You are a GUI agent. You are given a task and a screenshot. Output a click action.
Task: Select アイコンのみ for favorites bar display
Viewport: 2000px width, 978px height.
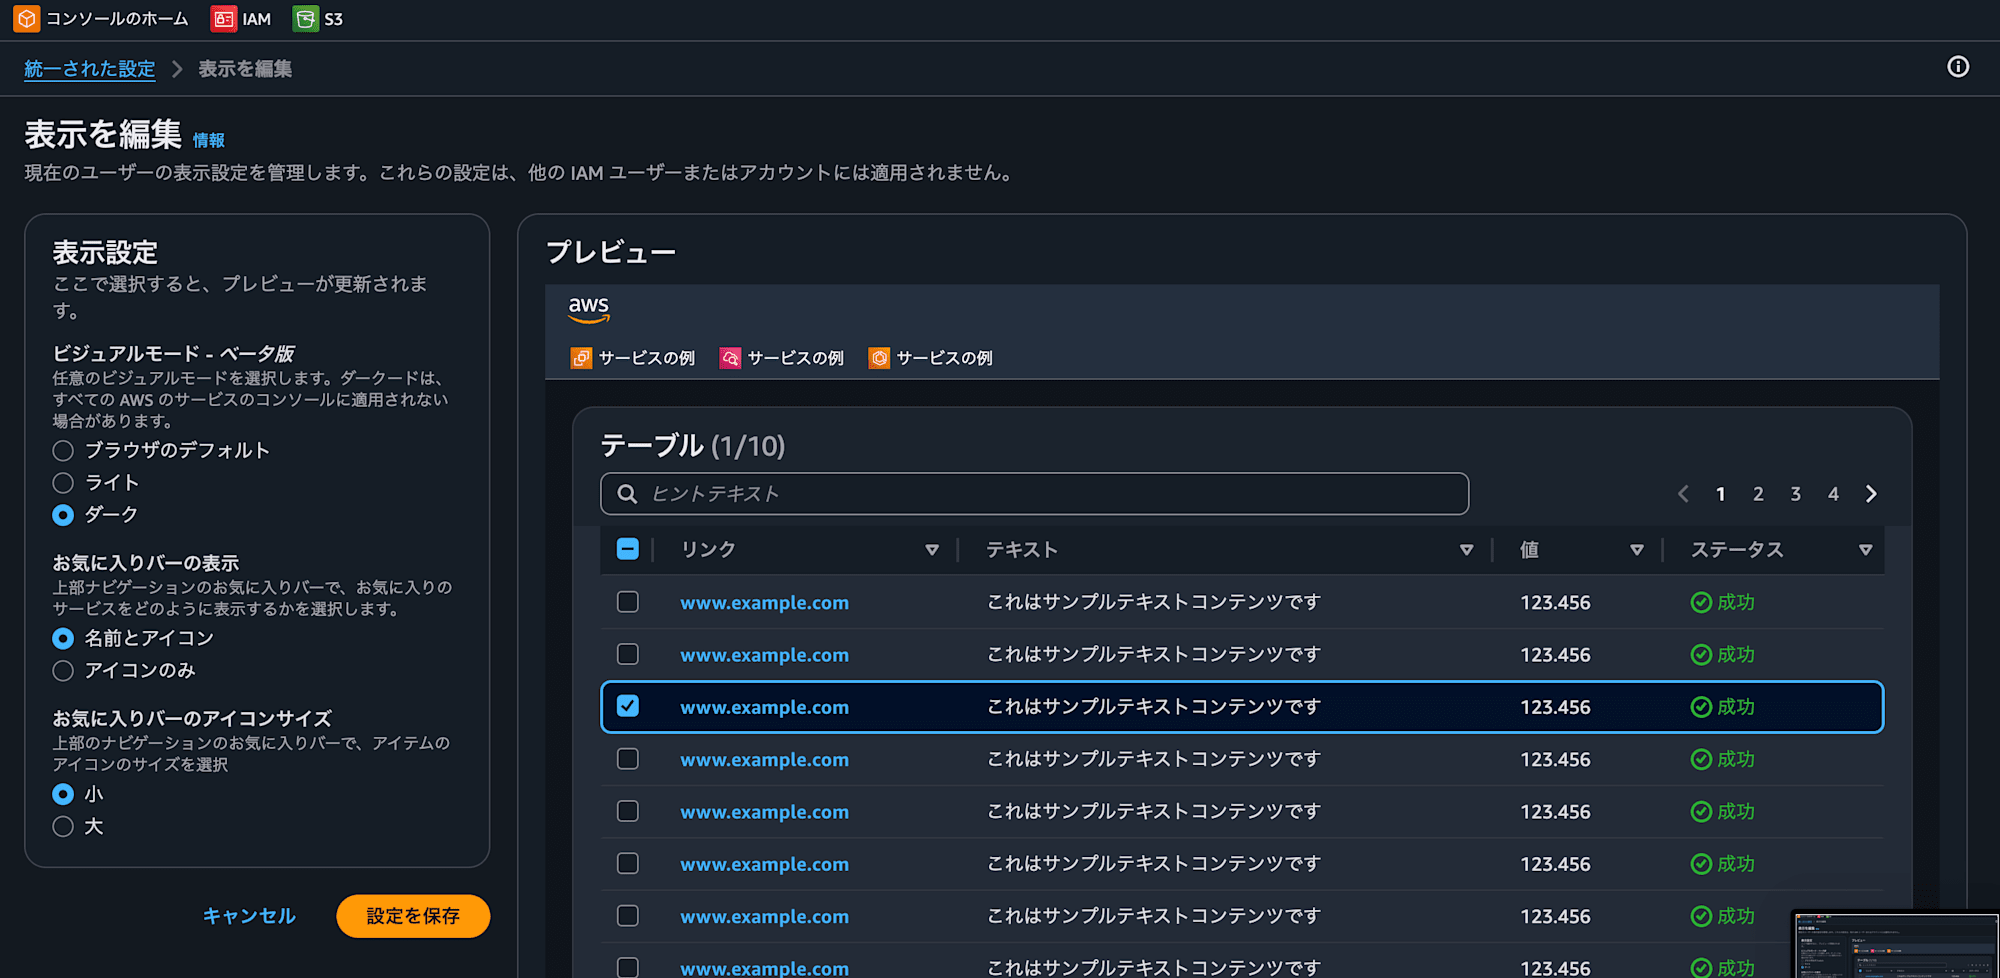coord(62,670)
